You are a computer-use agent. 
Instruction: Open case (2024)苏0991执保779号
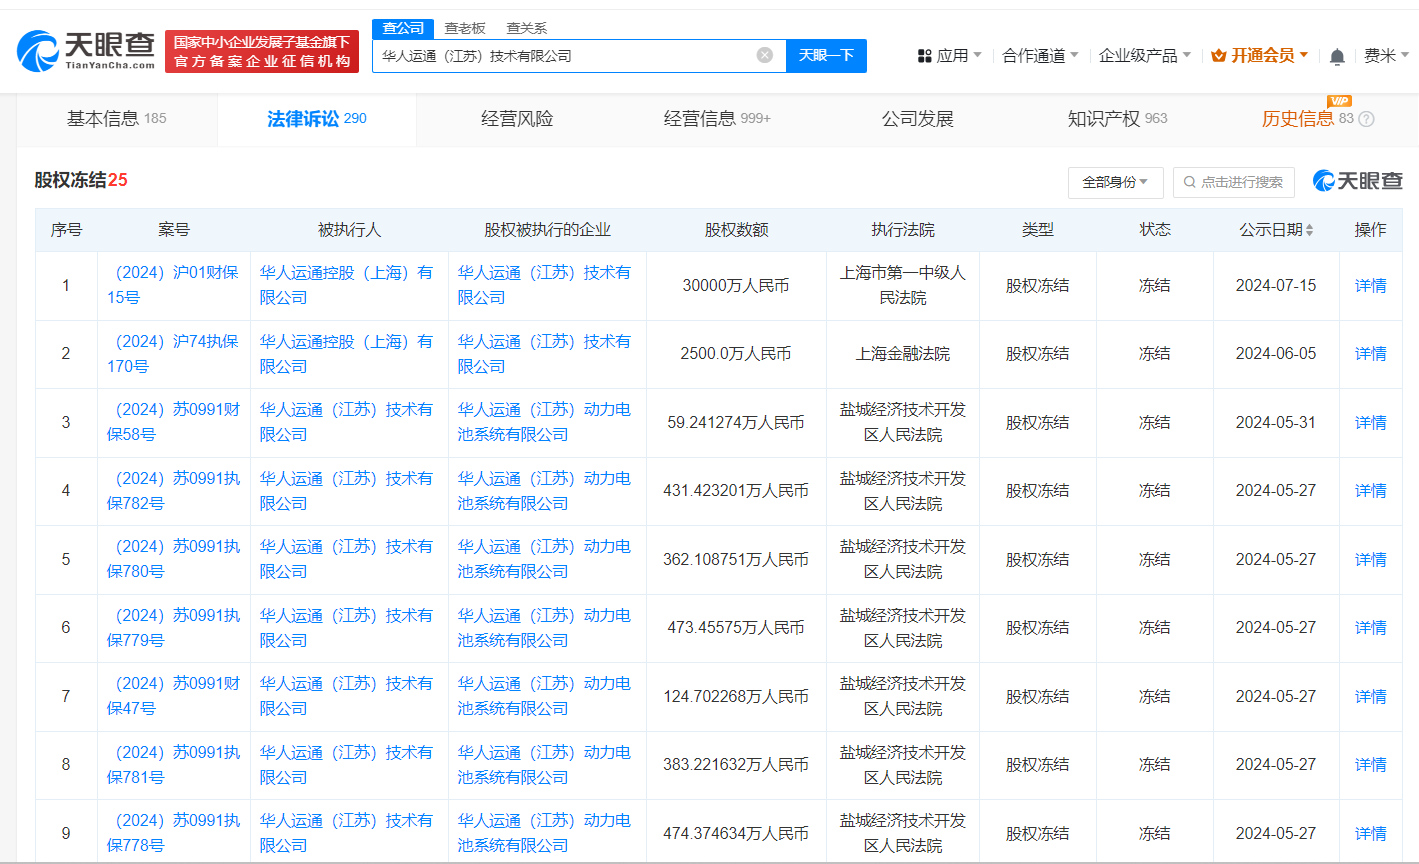174,628
